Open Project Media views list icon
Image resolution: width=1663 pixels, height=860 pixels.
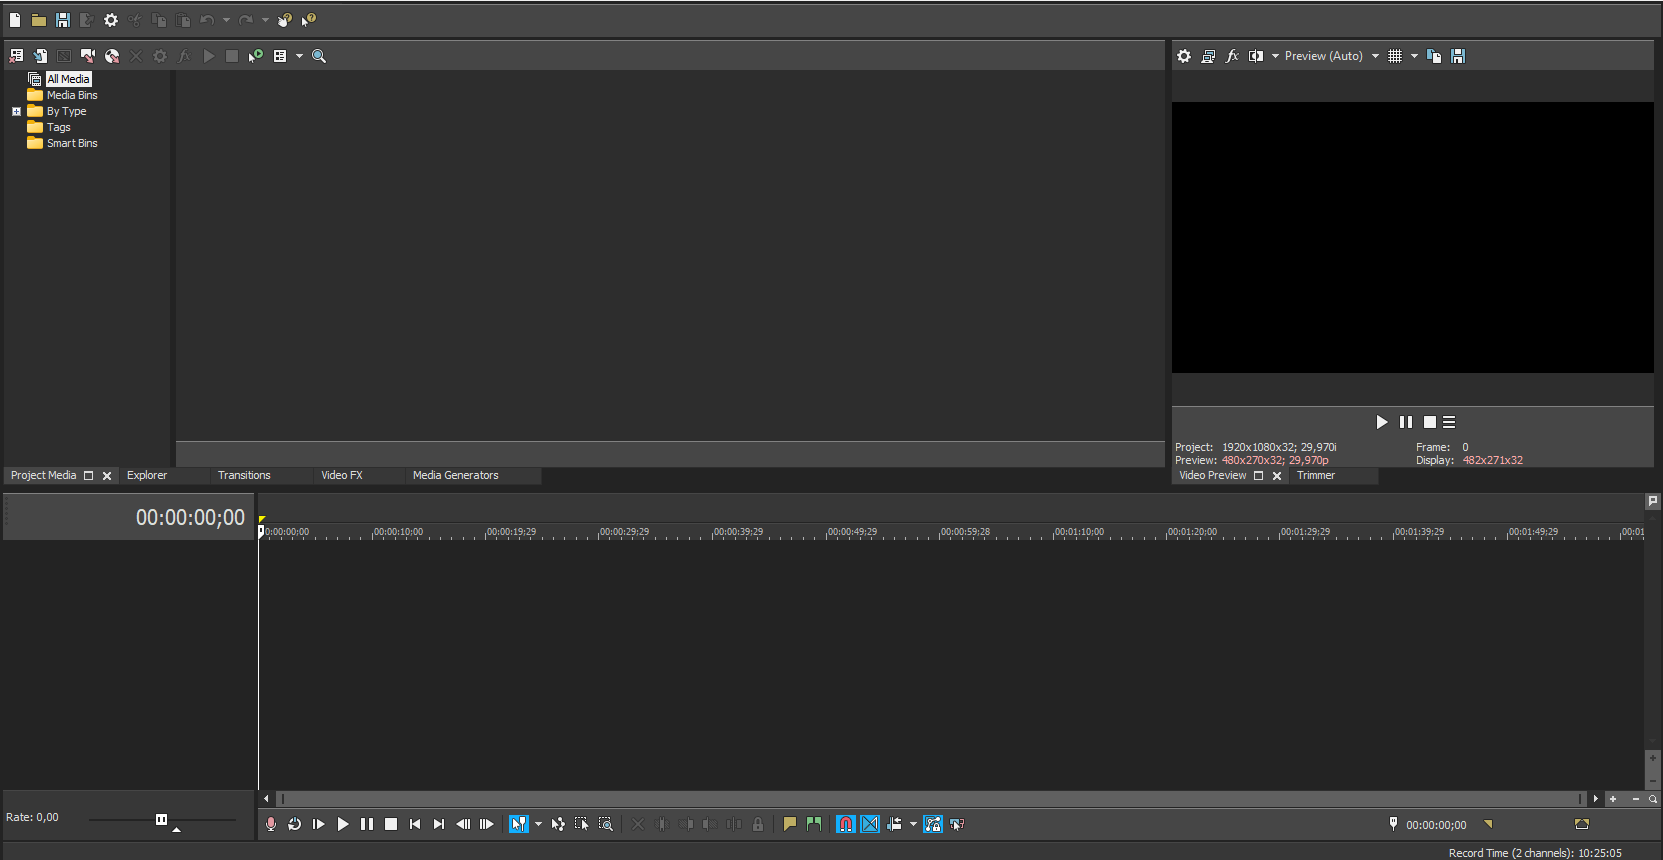[280, 56]
